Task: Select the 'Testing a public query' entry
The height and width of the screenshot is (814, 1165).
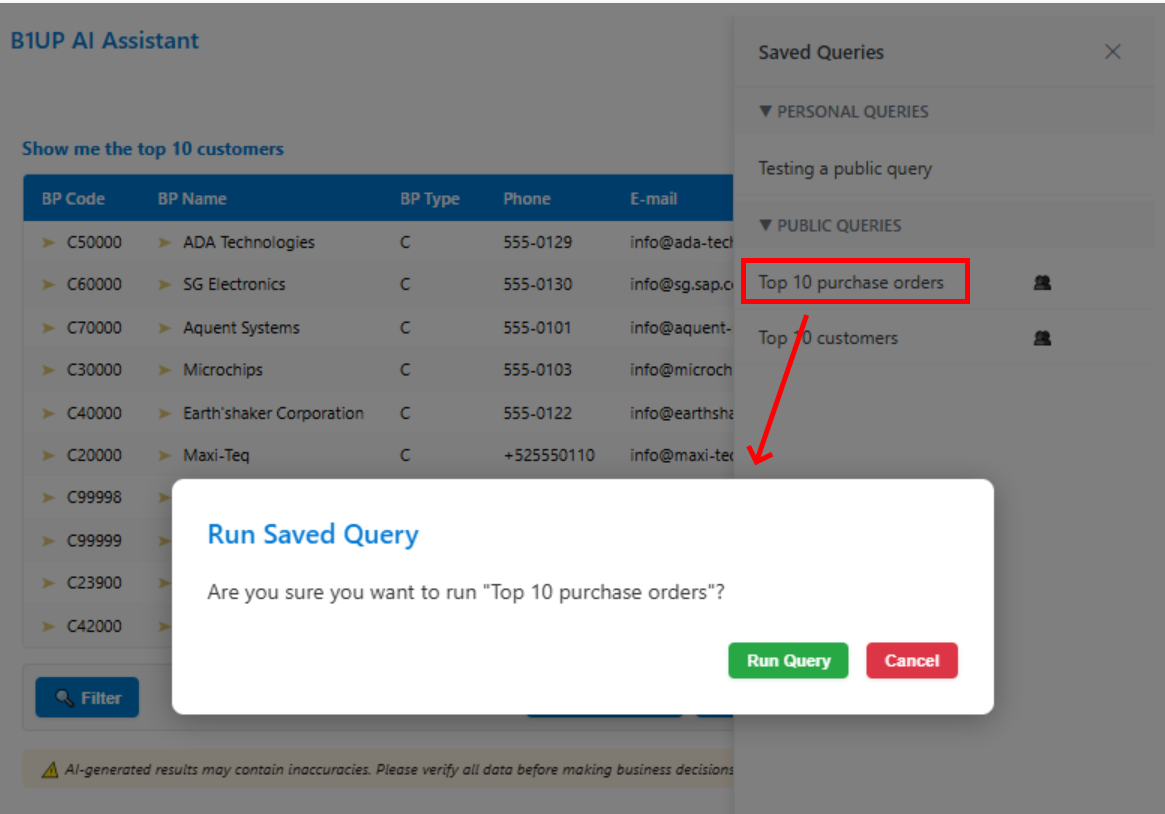Action: click(844, 168)
